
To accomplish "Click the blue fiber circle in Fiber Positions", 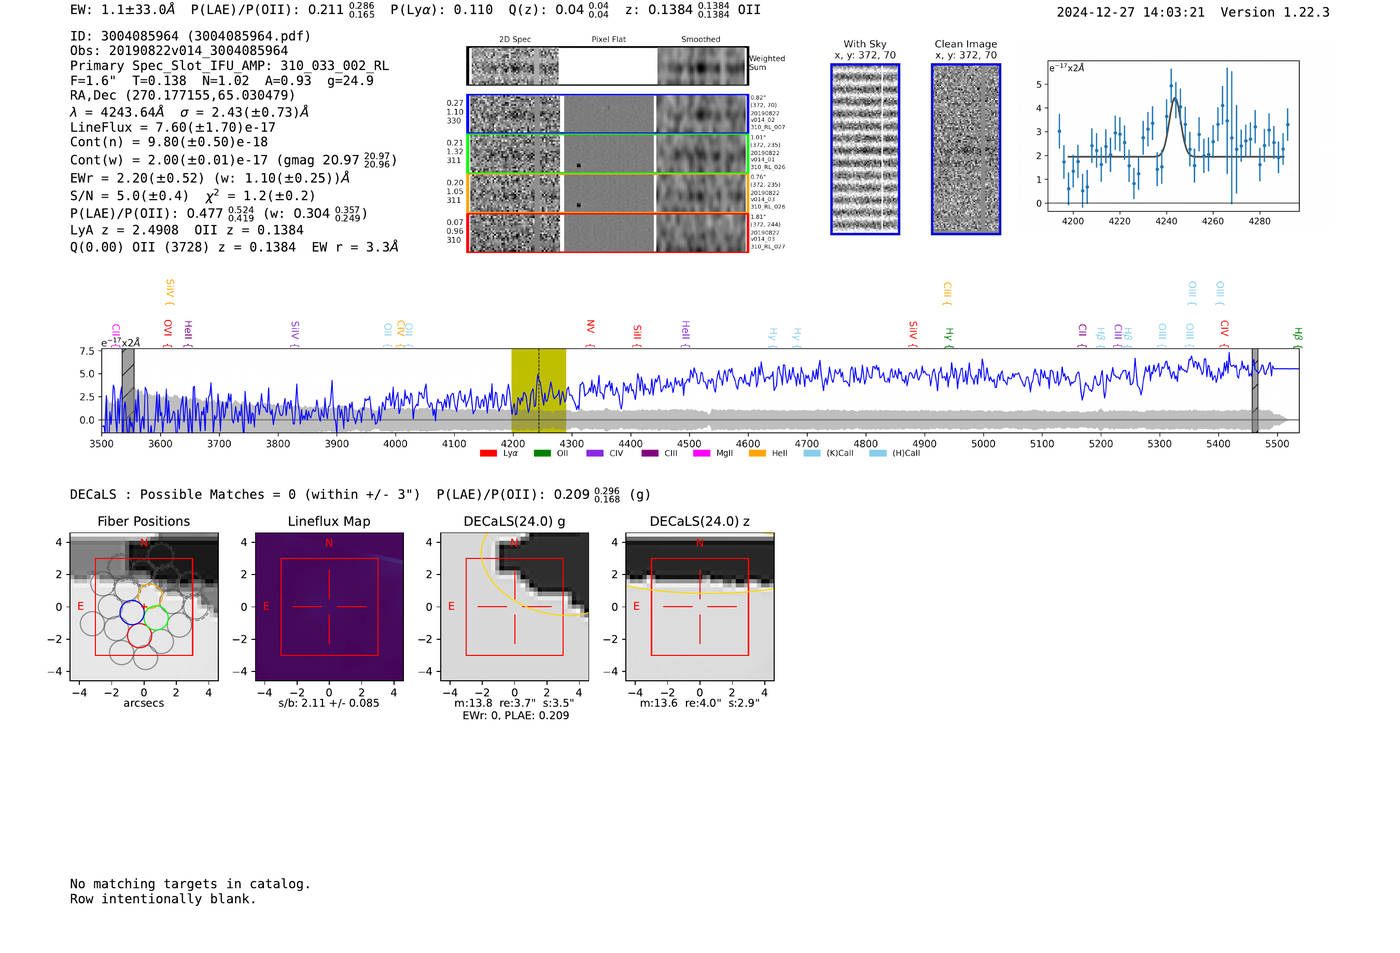I will tap(132, 612).
